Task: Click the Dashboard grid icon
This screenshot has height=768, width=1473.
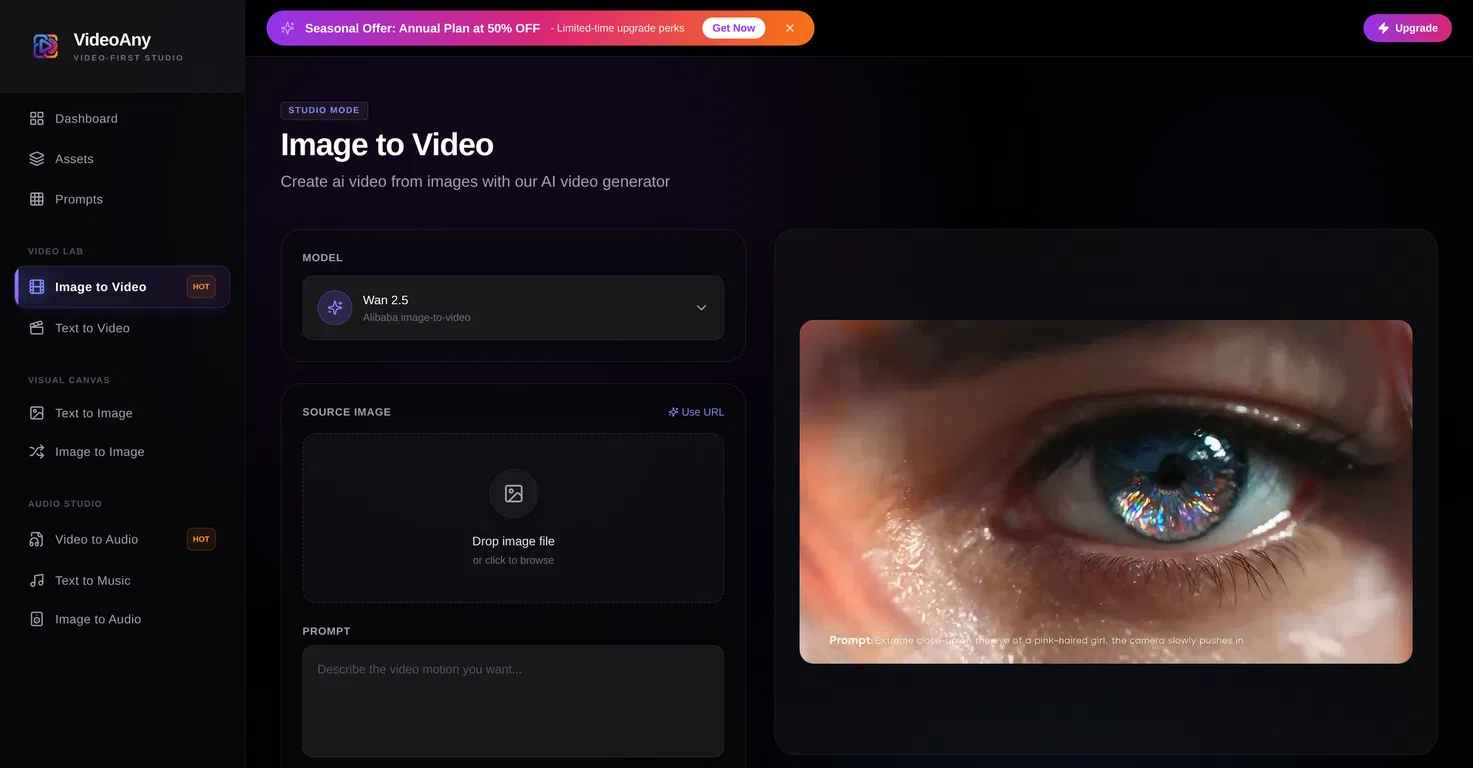Action: (37, 118)
